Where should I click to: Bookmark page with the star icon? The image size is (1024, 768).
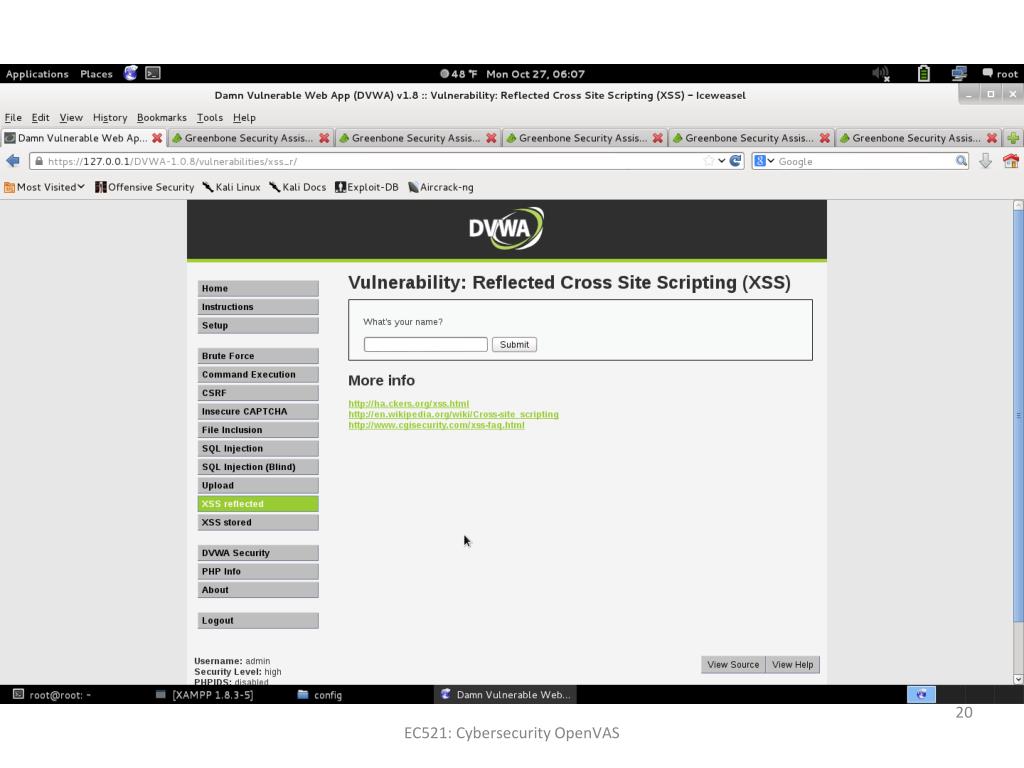click(x=709, y=161)
